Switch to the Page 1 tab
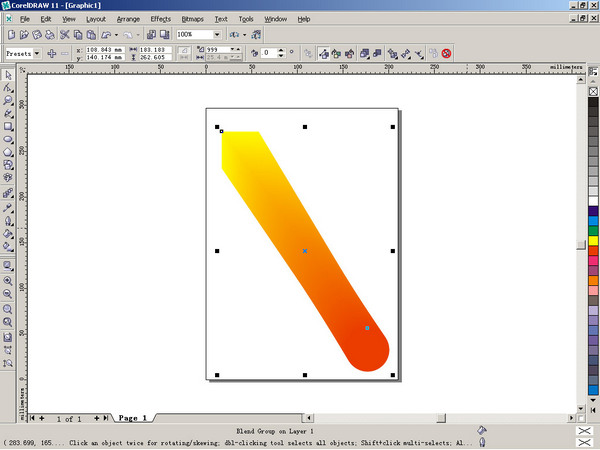The height and width of the screenshot is (450, 600). point(133,418)
